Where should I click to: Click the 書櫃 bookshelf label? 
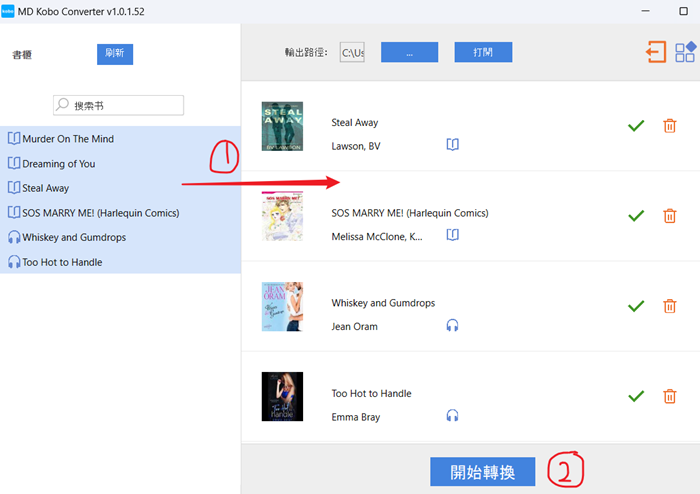[22, 54]
